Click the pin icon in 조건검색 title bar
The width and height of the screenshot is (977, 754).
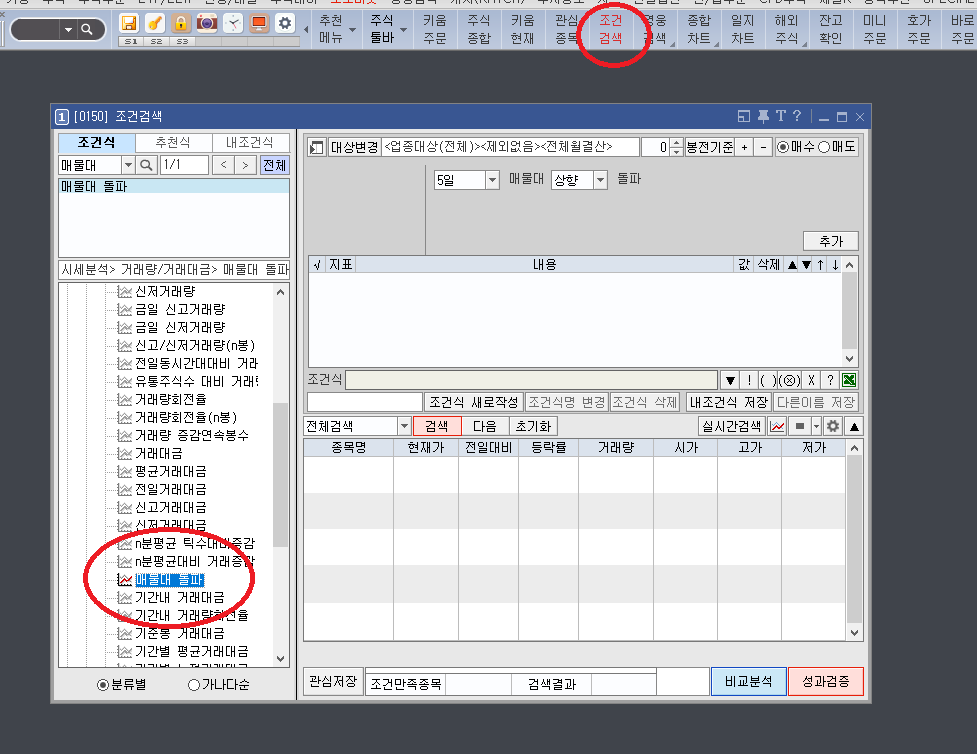(x=763, y=117)
